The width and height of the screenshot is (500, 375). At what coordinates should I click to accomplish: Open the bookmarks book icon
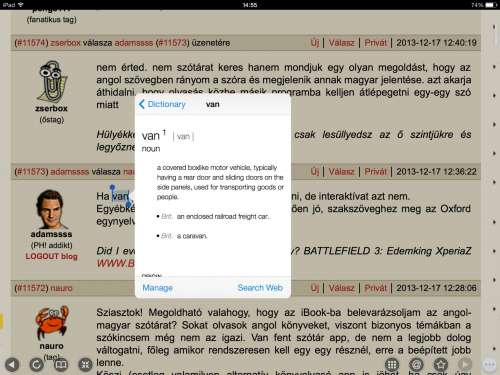pos(61,365)
